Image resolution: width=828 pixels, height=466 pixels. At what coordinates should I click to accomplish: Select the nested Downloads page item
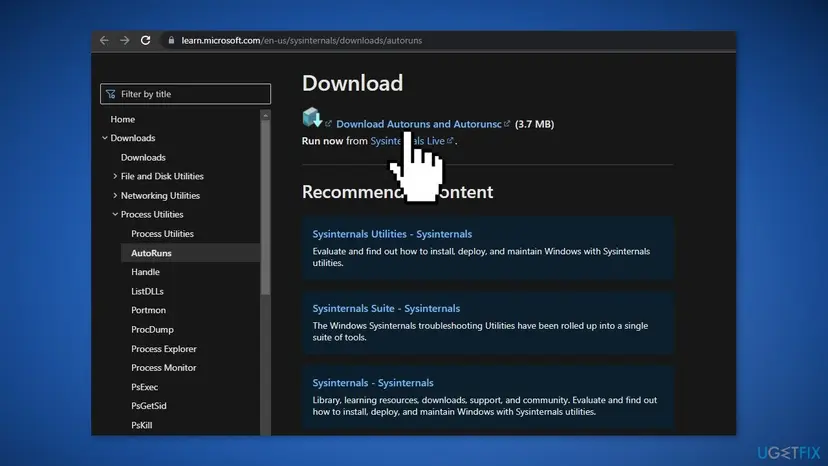(x=143, y=157)
